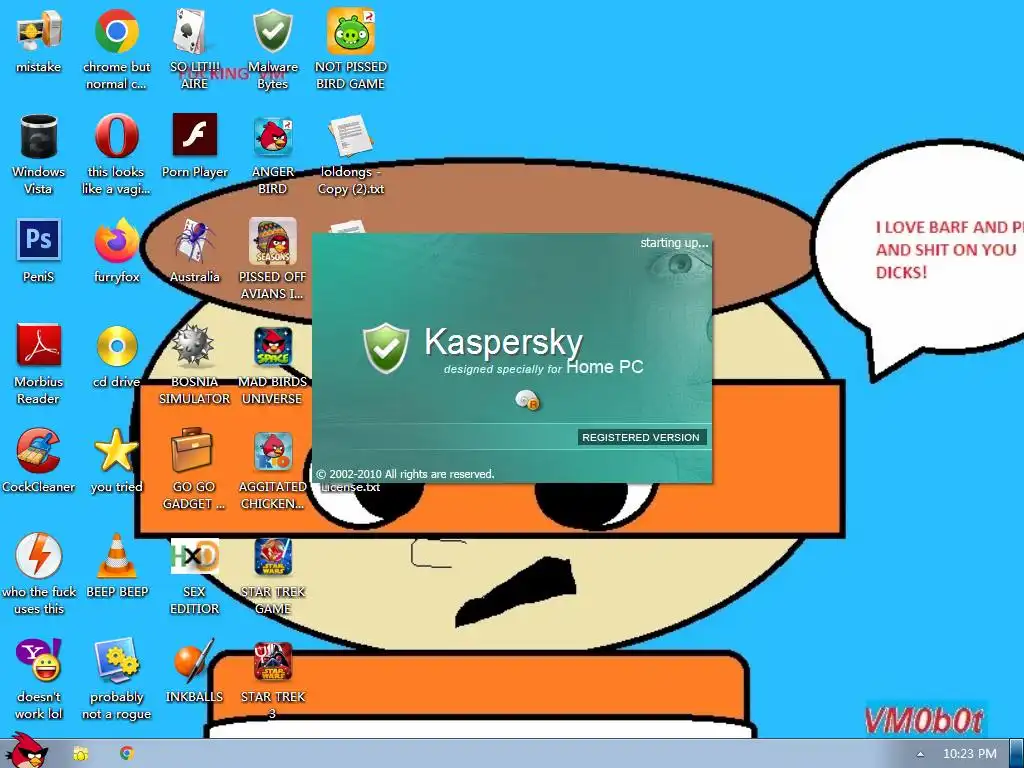The image size is (1024, 768).
Task: Select the 'loldongs - Copy (2).txt' file
Action: pos(351,136)
